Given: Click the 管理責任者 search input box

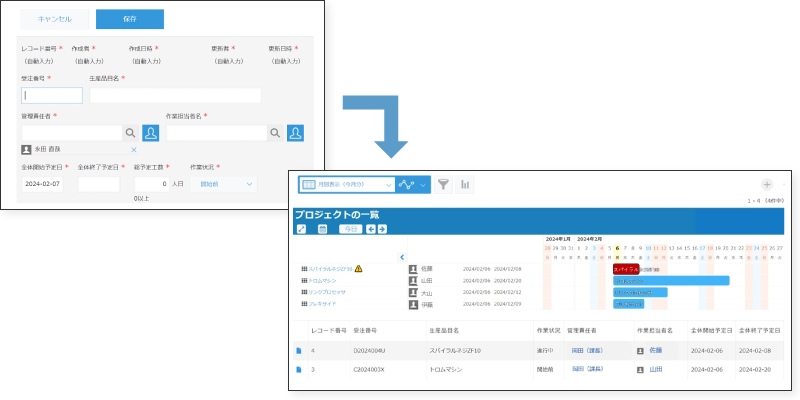Looking at the screenshot, I should [72, 133].
